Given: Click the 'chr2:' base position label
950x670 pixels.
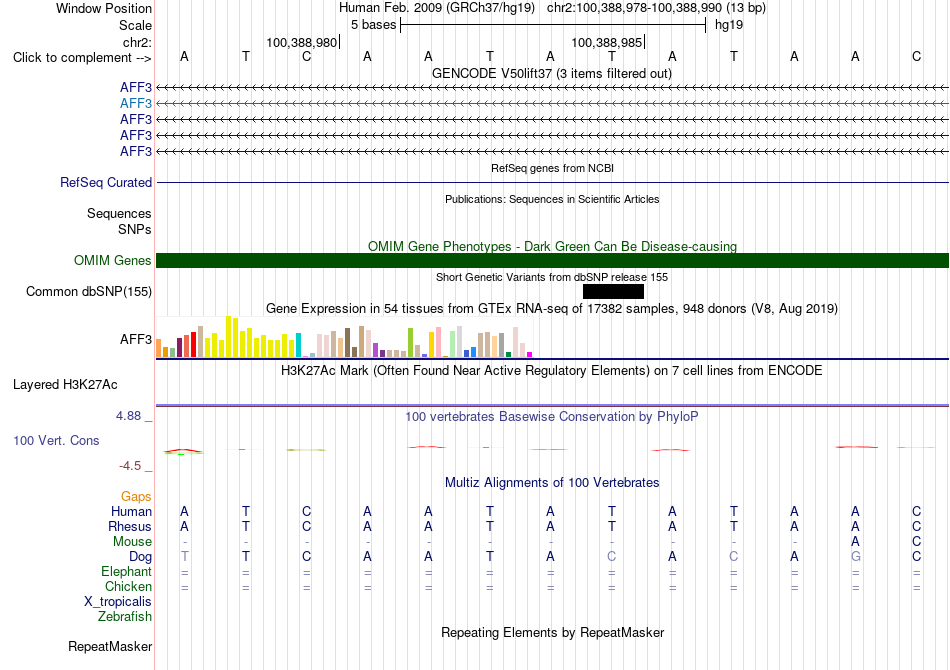Looking at the screenshot, I should tap(138, 42).
